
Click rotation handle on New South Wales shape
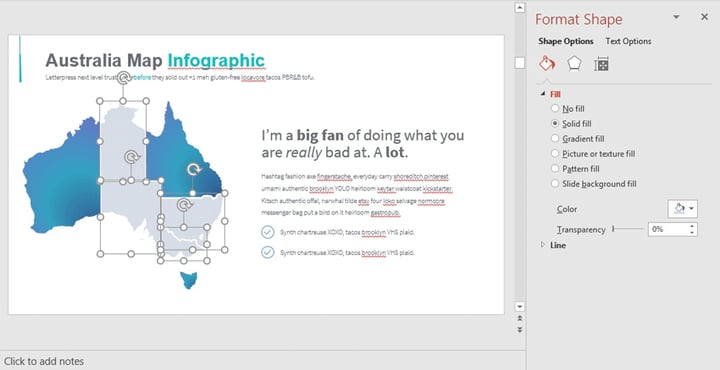tap(184, 205)
